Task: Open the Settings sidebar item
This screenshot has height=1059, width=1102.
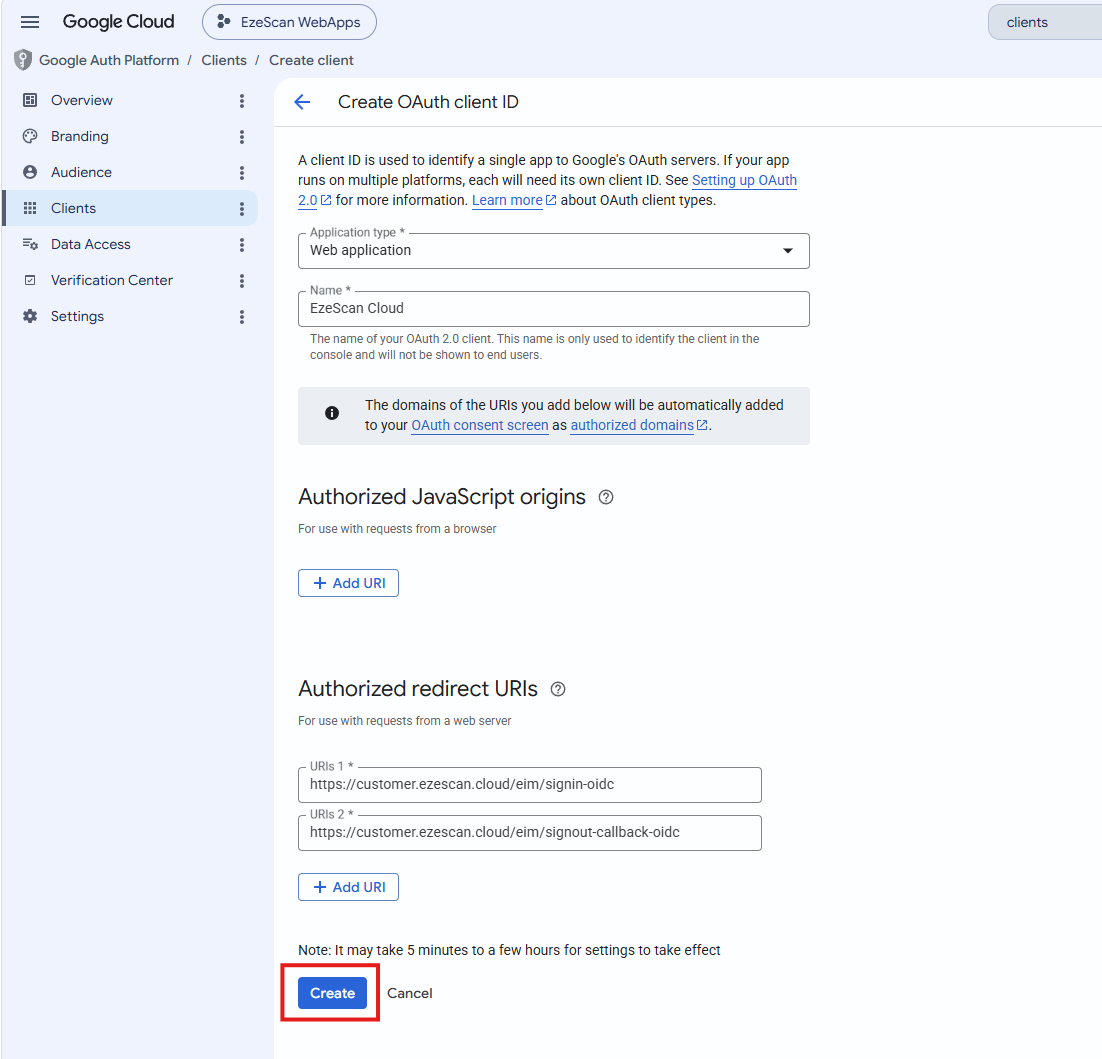Action: tap(77, 316)
